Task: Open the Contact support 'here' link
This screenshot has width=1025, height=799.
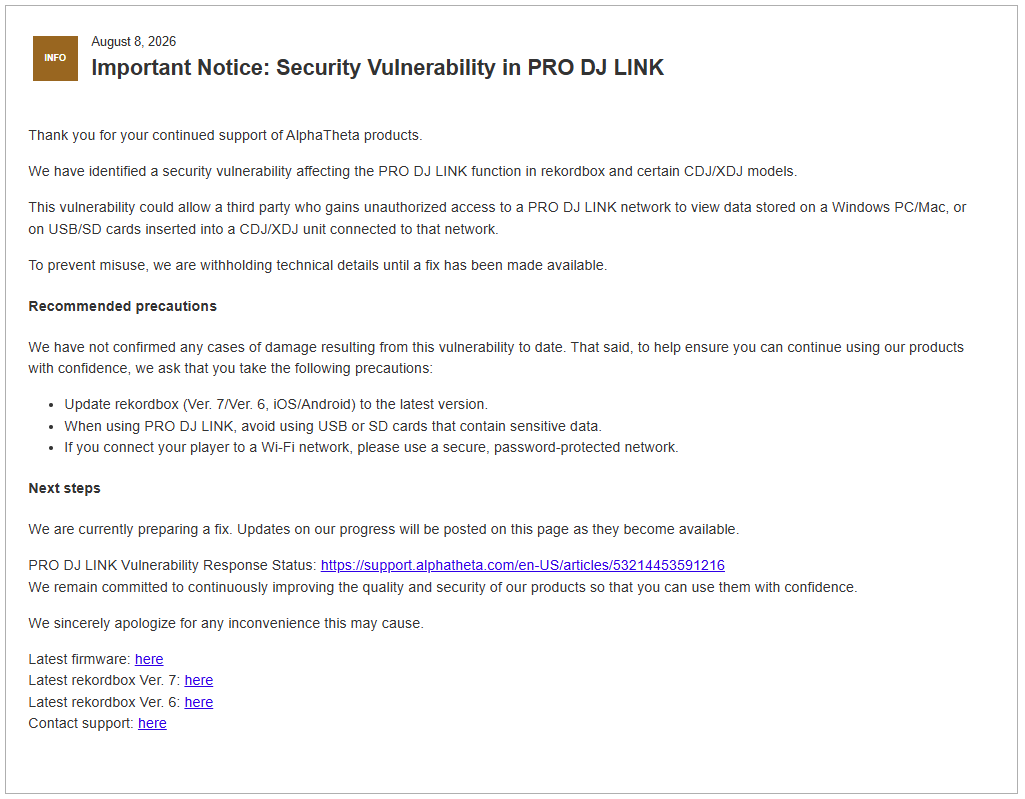Action: pos(152,724)
